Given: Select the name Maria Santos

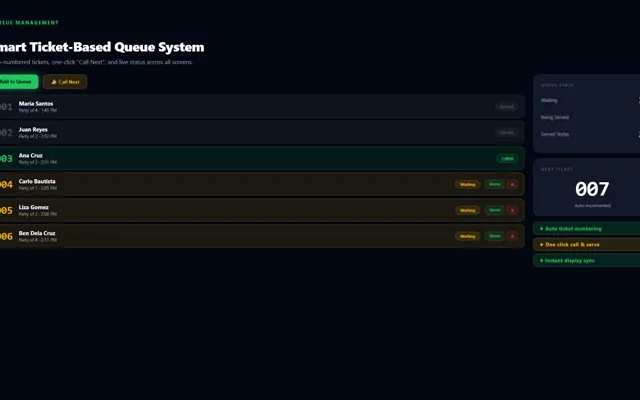Looking at the screenshot, I should point(36,104).
